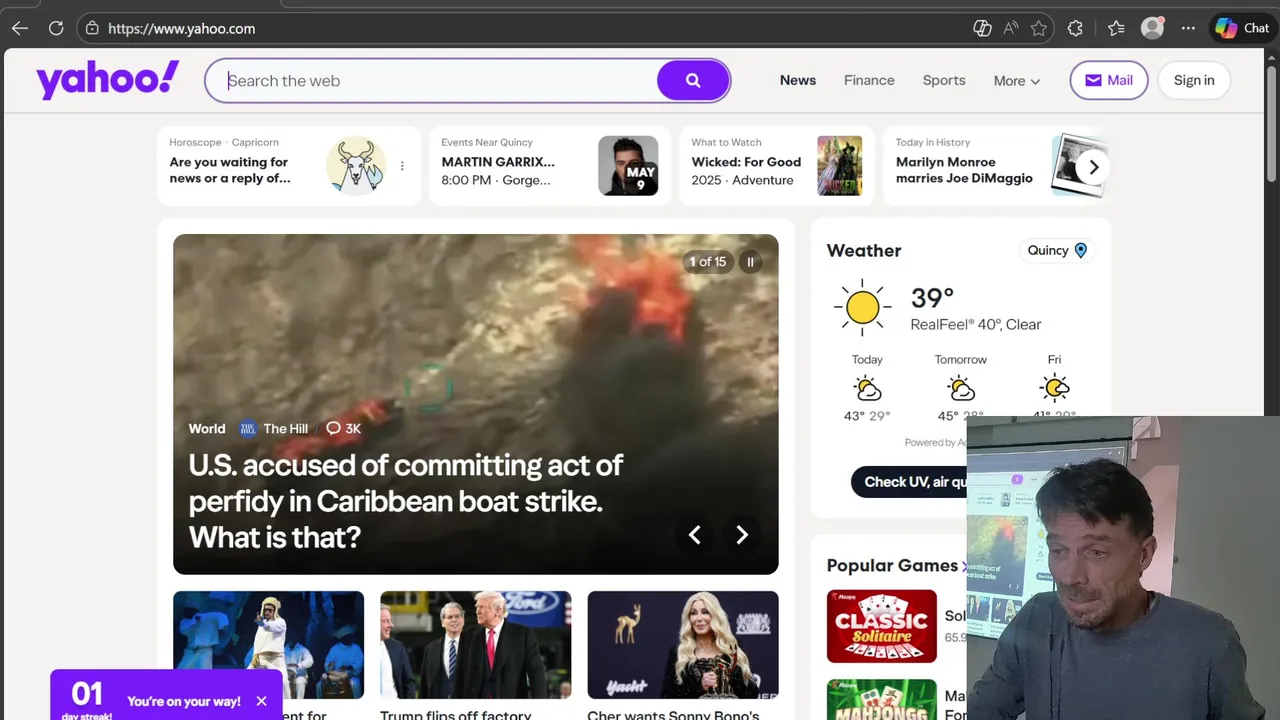
Task: Open the translate page icon in address bar
Action: pyautogui.click(x=982, y=28)
